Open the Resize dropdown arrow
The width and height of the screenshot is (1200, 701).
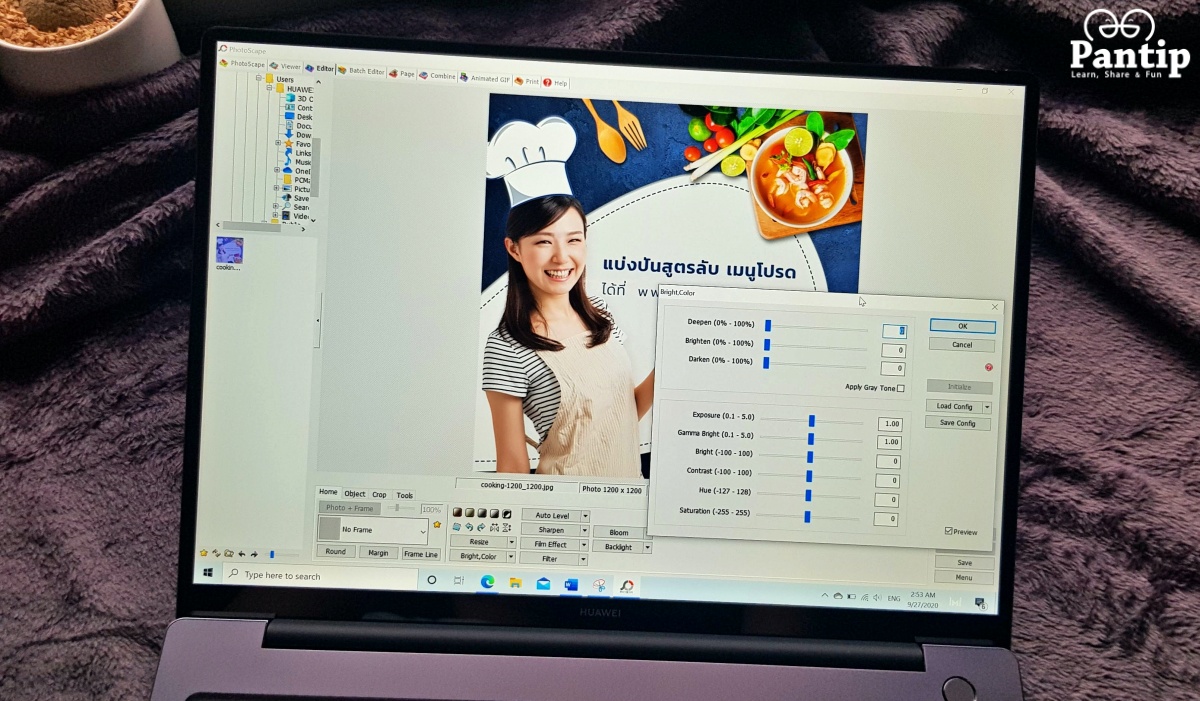(512, 542)
